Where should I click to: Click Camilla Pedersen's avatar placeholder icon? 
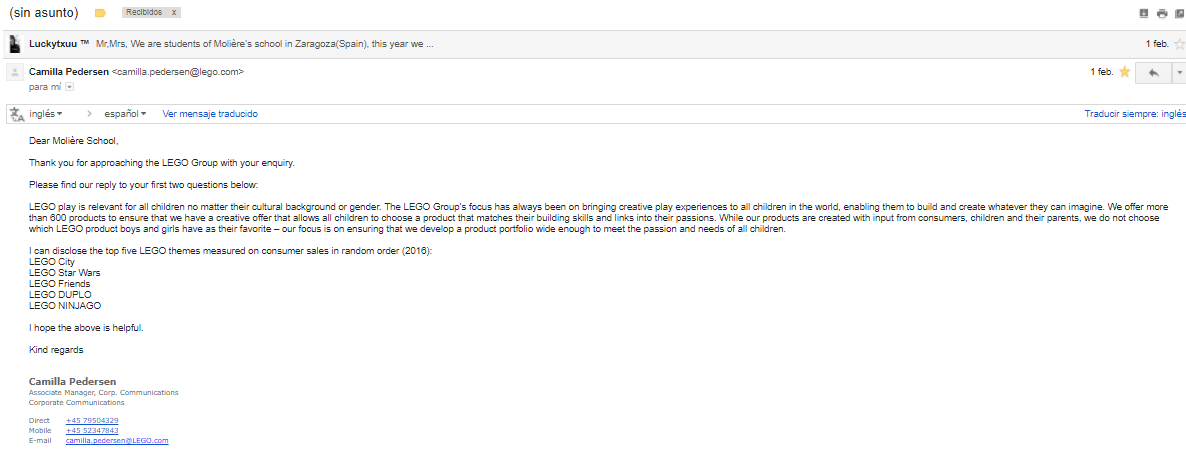[15, 72]
